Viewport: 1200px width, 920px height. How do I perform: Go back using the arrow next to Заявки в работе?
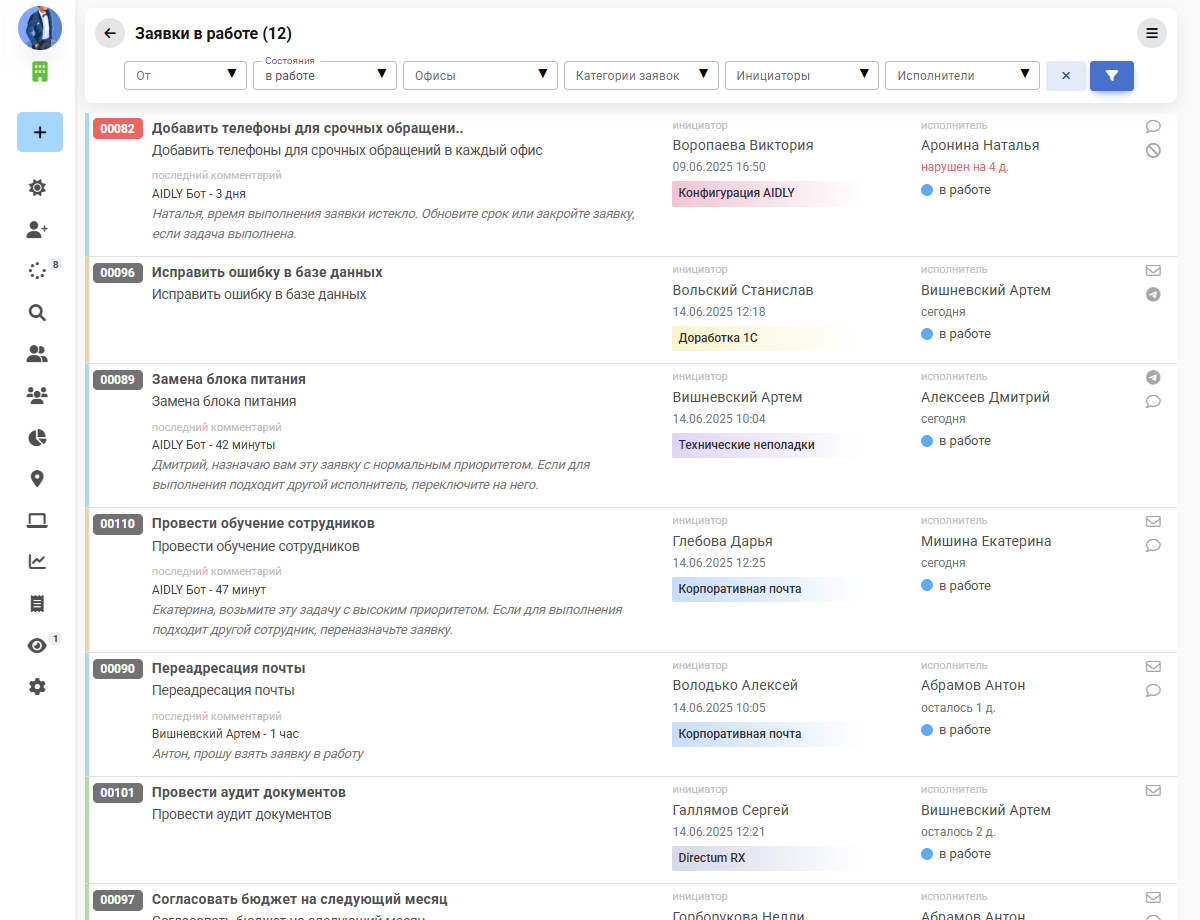click(110, 33)
